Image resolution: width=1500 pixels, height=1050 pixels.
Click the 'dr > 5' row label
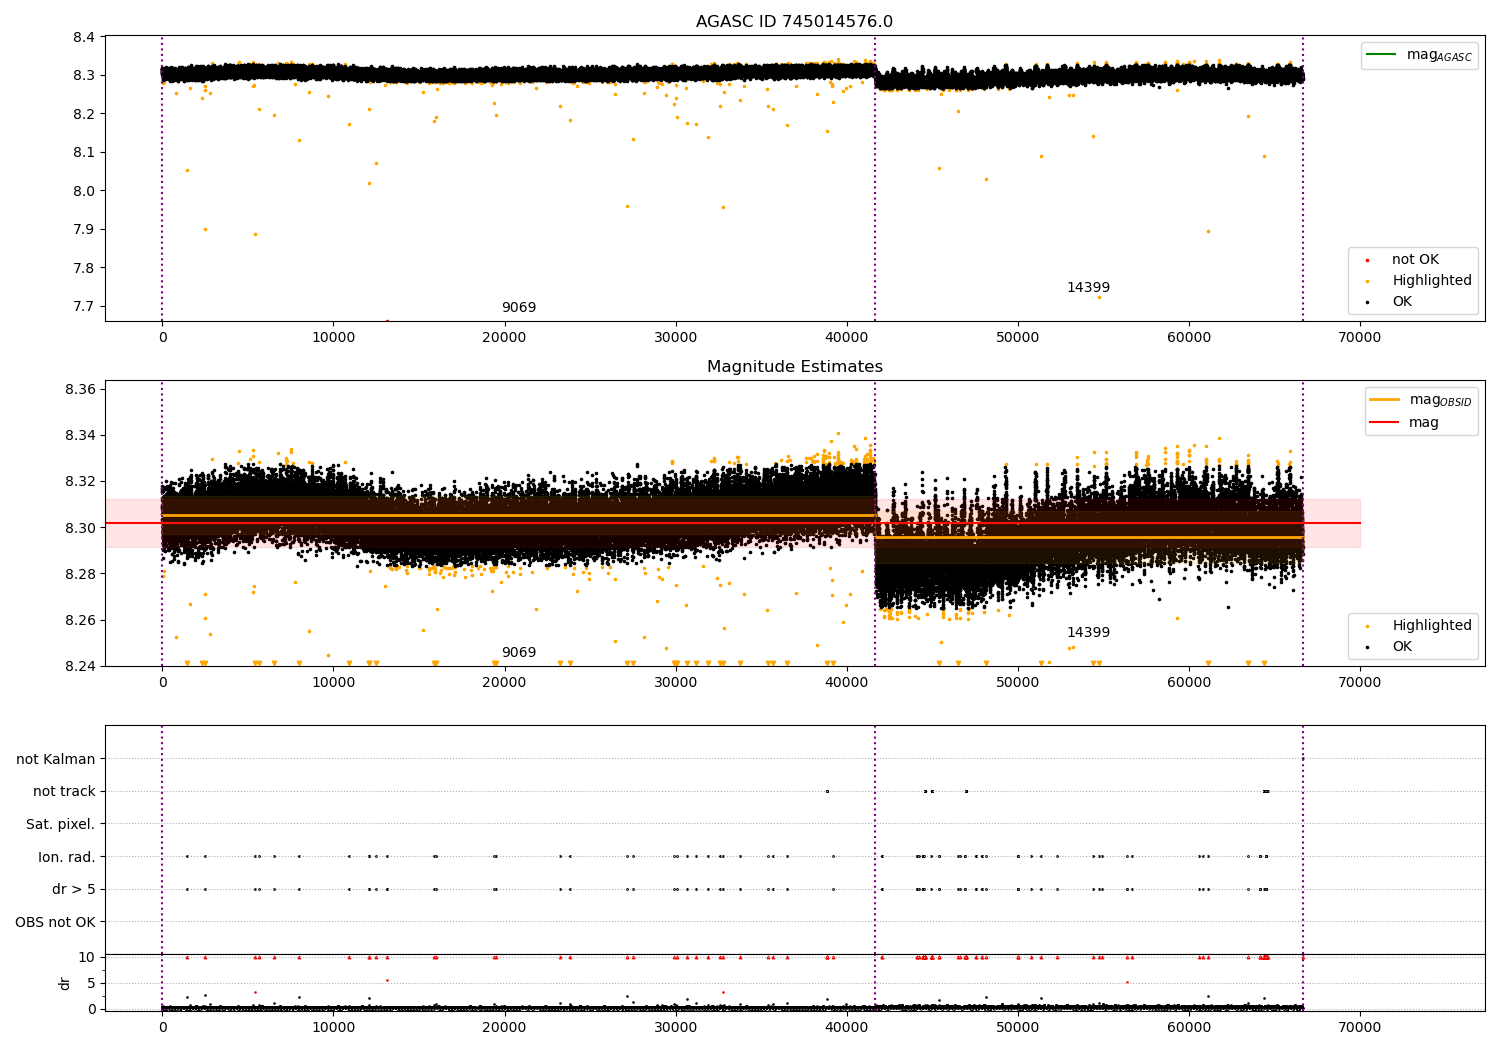(74, 889)
